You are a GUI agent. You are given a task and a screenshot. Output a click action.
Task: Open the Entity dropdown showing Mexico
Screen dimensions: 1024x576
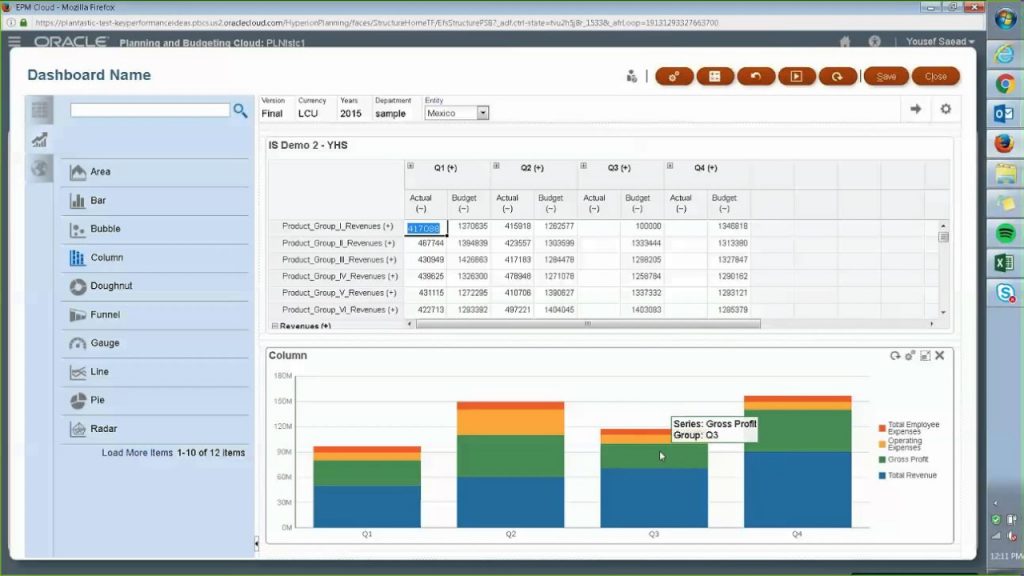point(483,113)
